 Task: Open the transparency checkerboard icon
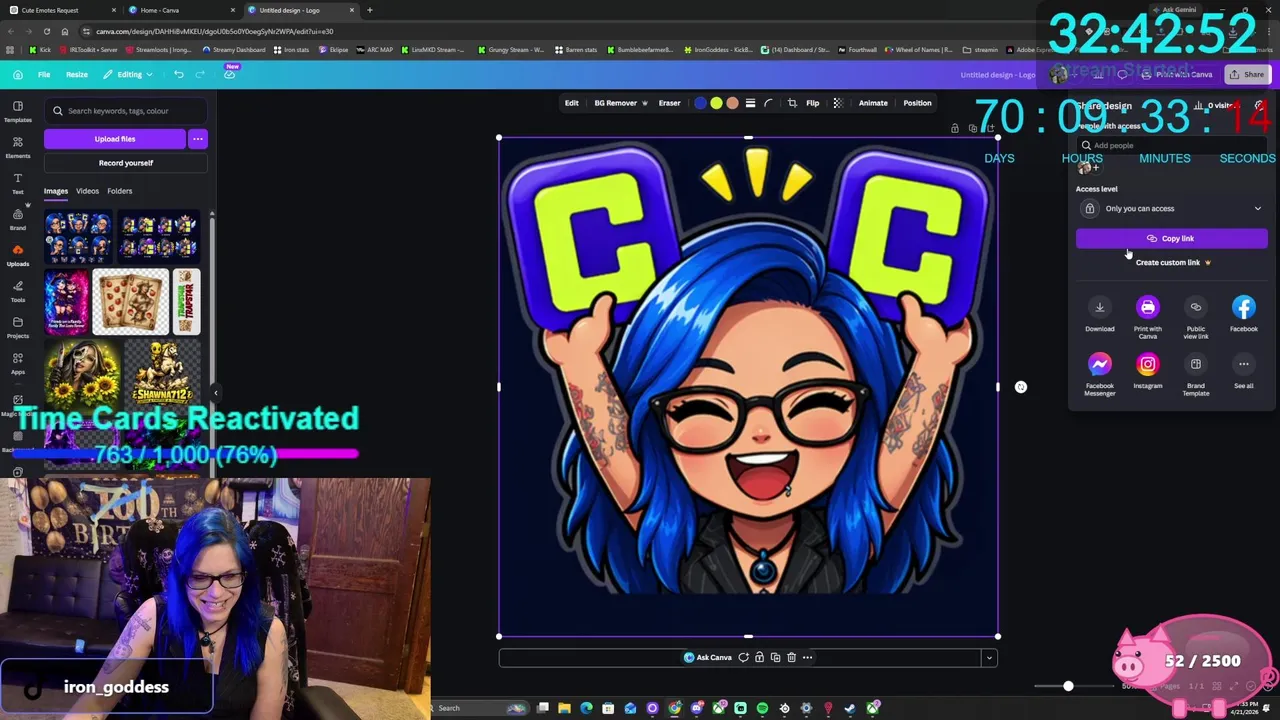click(838, 103)
